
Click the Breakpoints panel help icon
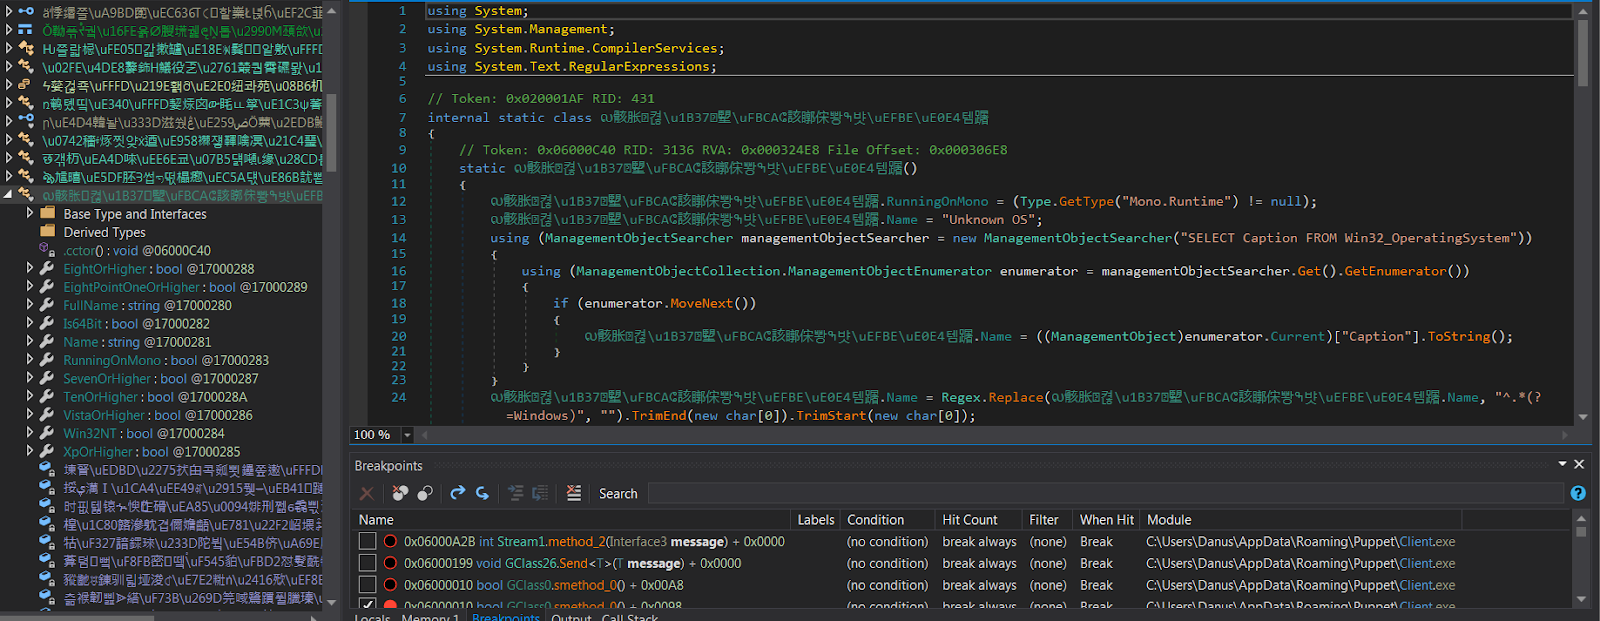point(1577,493)
